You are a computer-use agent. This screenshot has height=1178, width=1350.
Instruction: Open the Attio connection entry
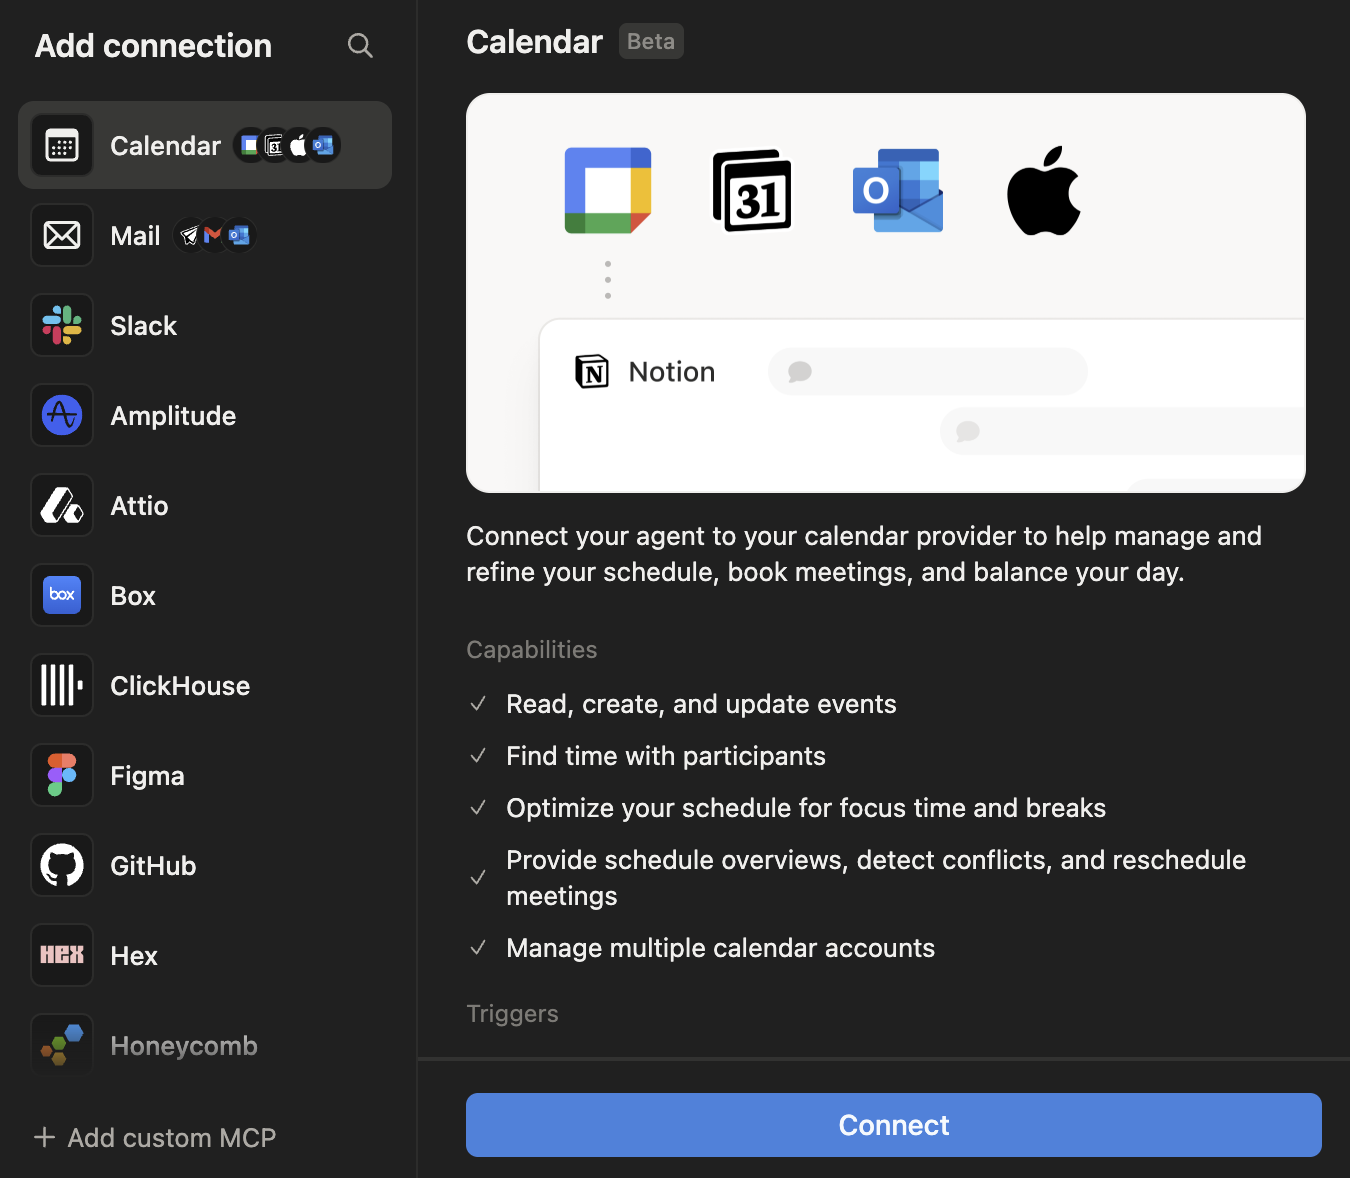point(205,505)
